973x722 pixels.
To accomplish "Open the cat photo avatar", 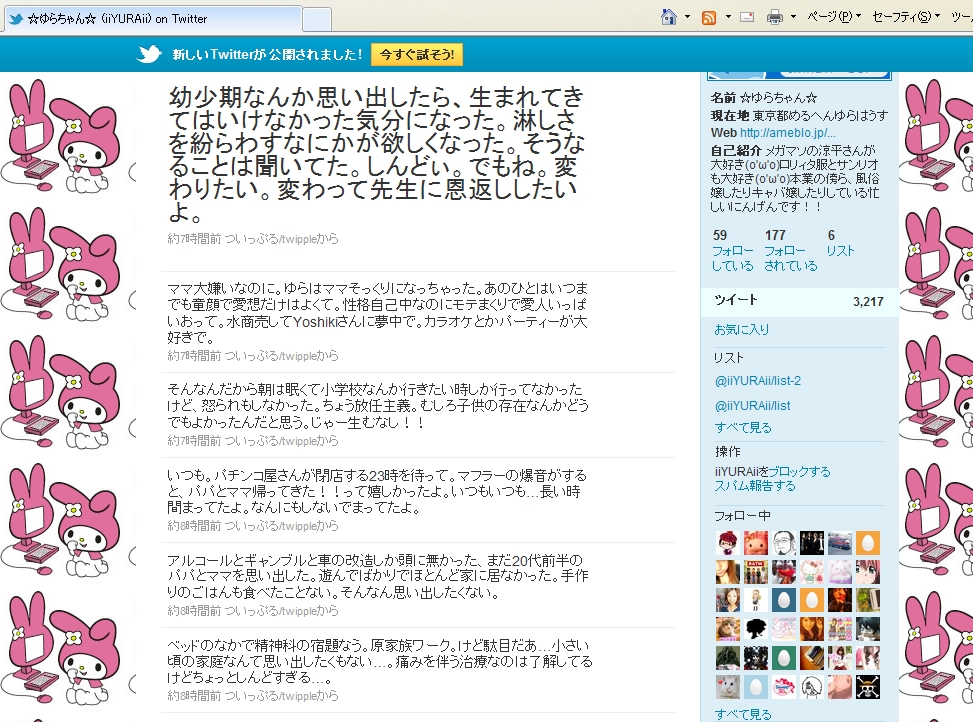I will pos(728,629).
